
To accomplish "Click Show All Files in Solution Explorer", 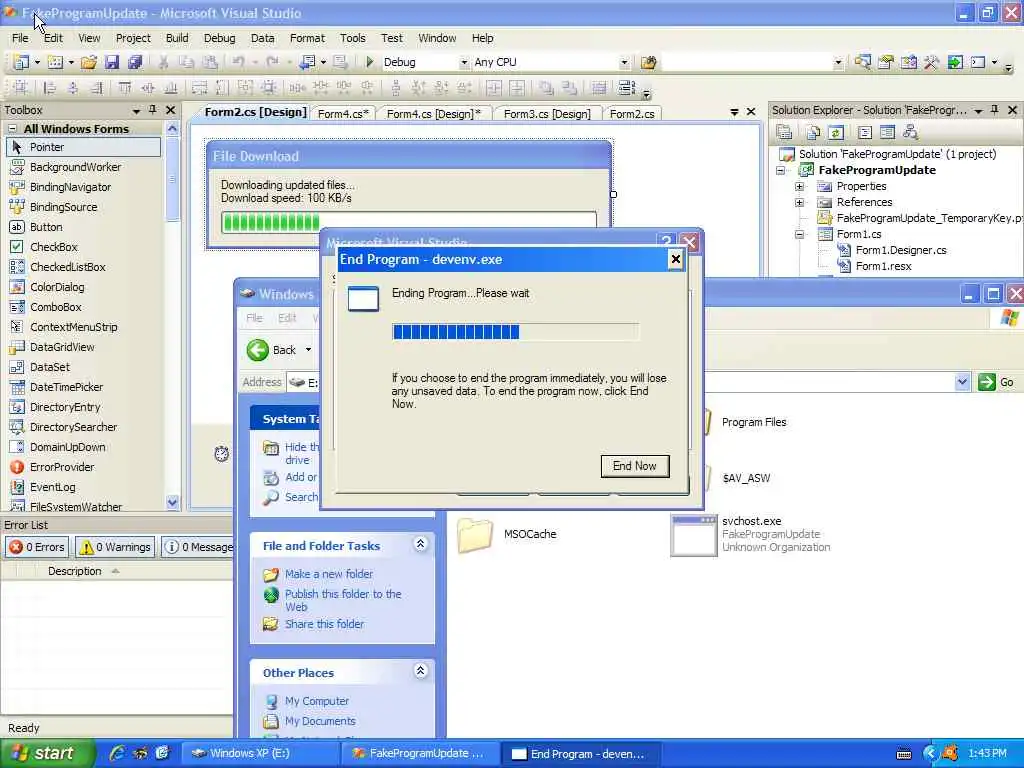I will point(812,133).
